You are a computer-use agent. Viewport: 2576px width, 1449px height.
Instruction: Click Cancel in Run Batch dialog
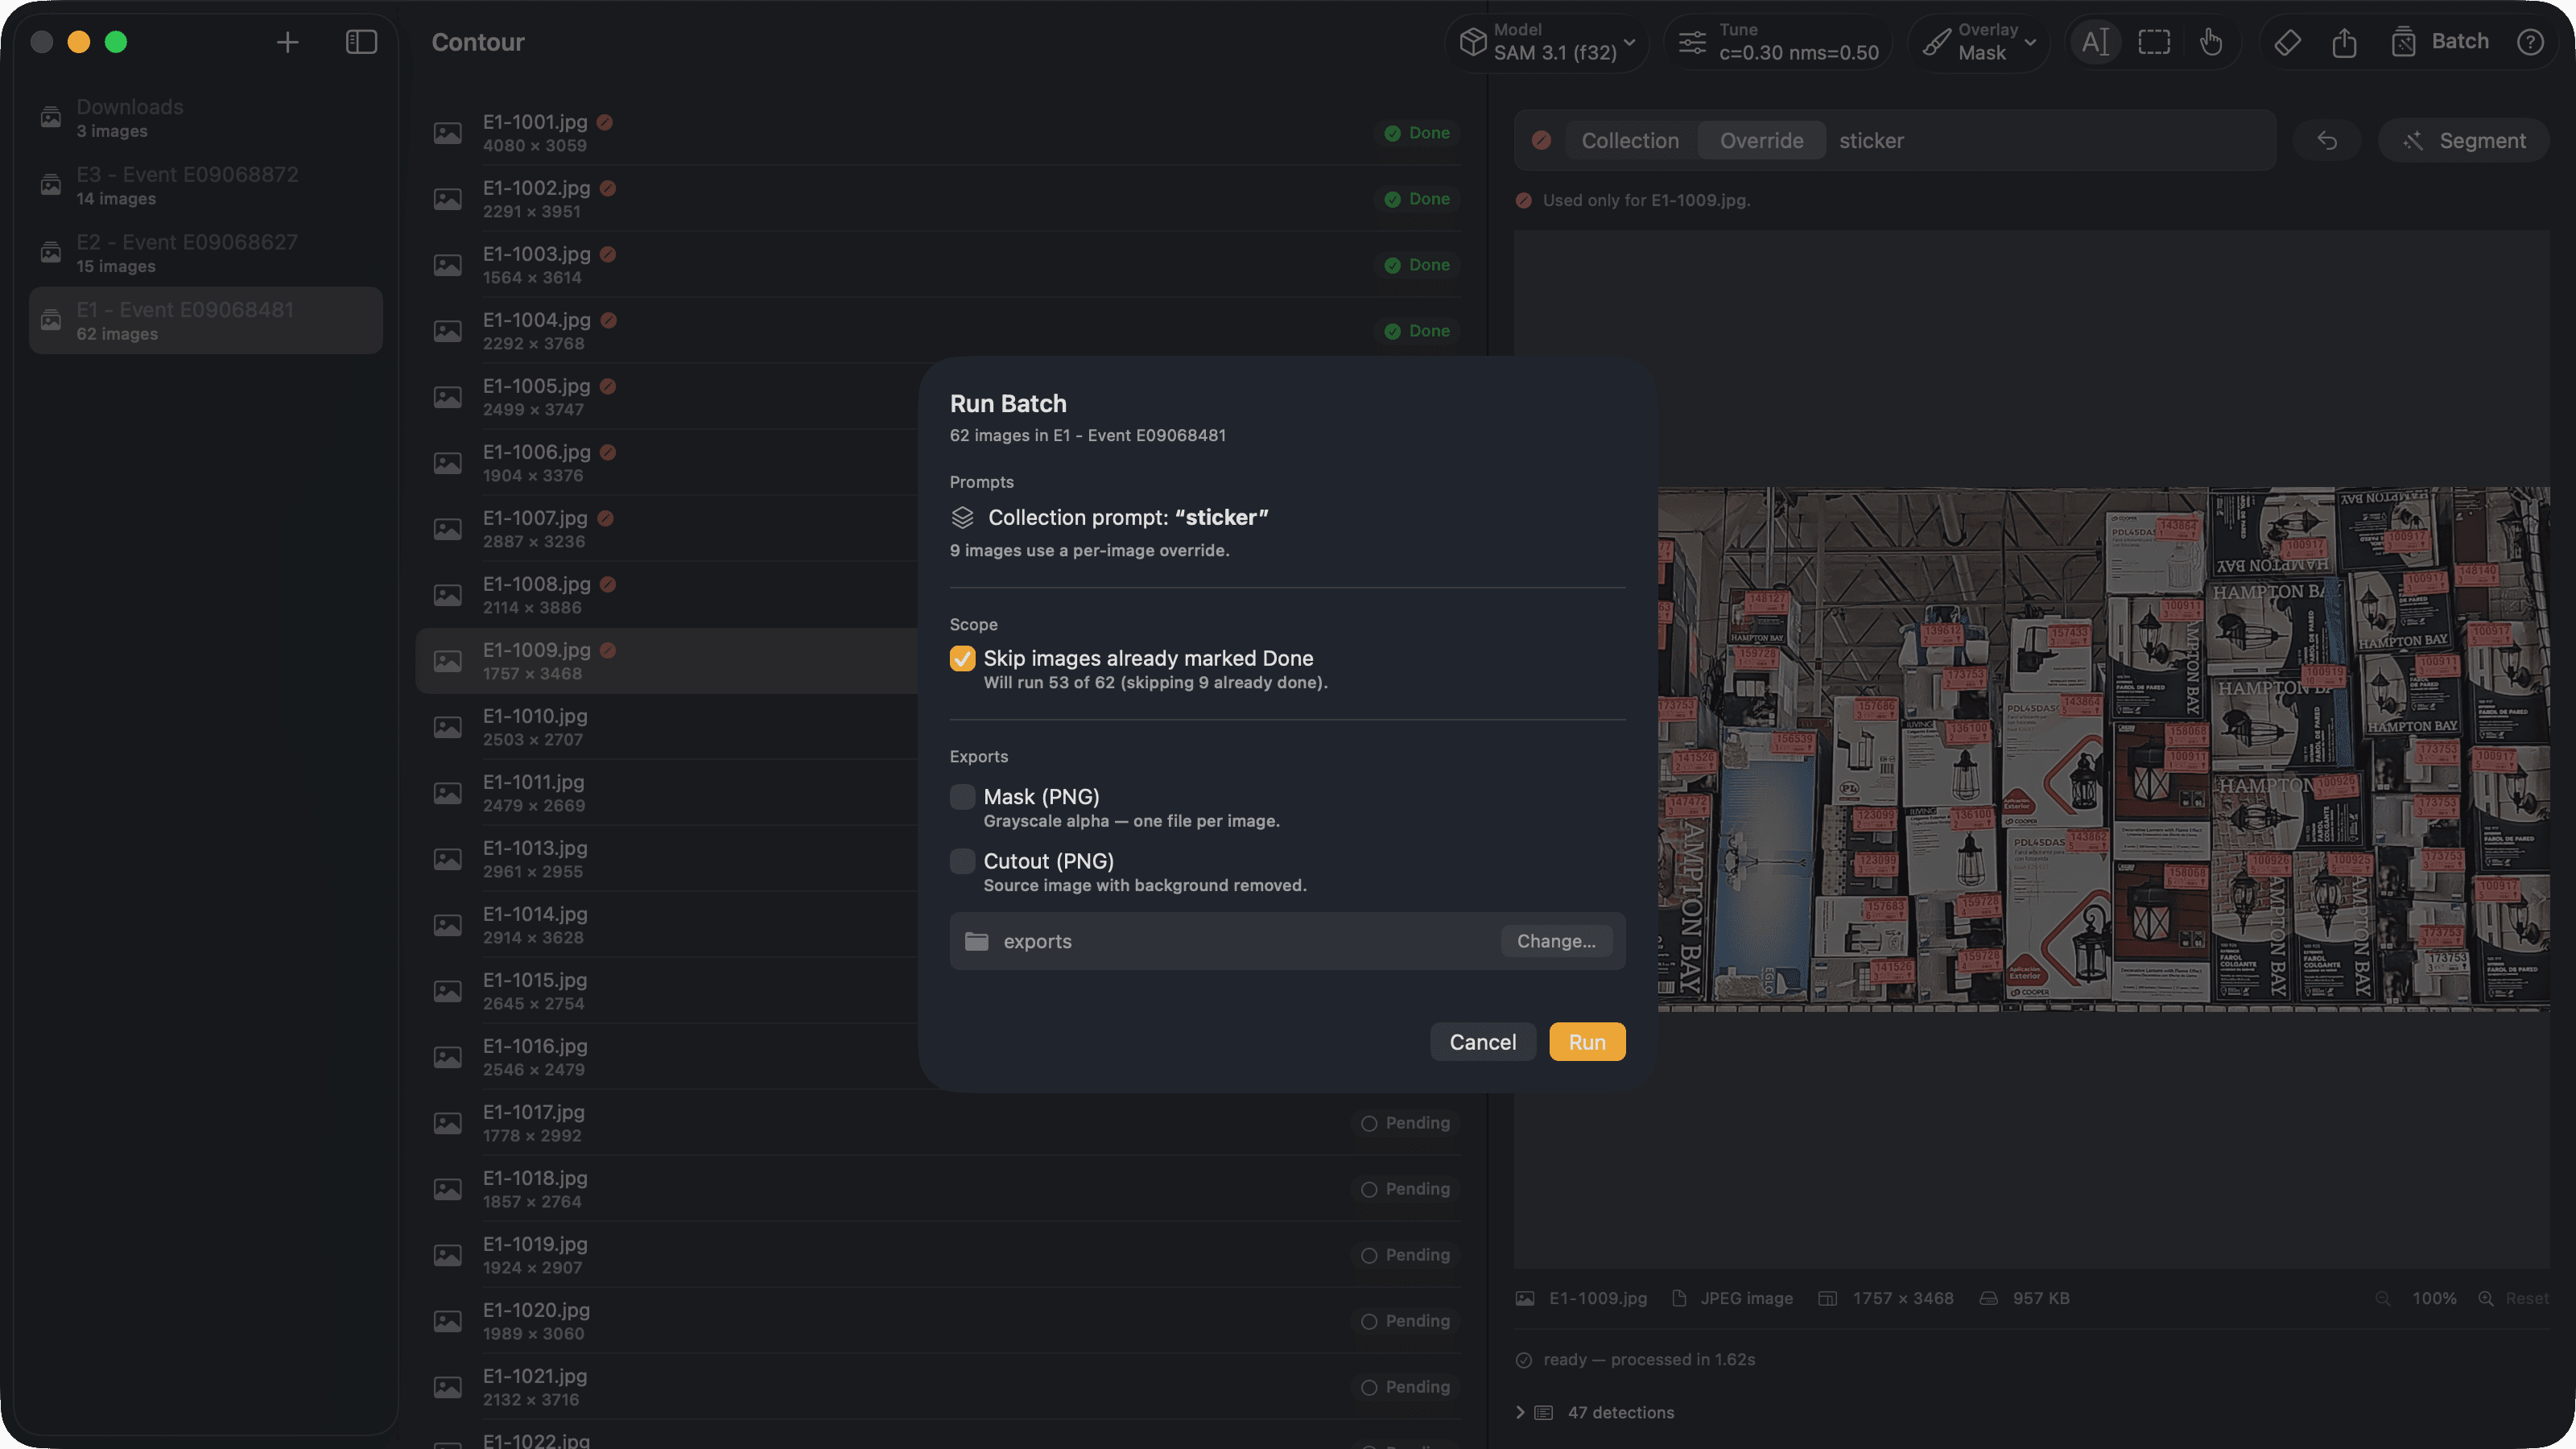[1483, 1042]
